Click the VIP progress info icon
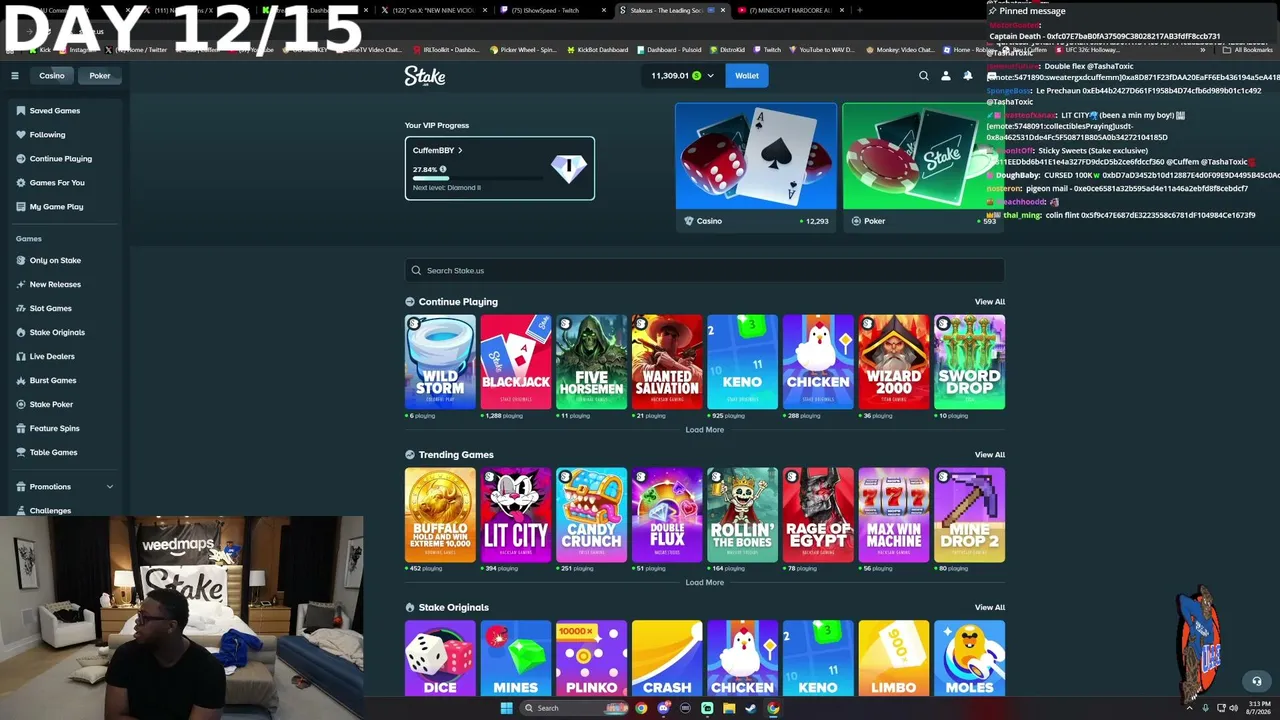 (x=443, y=169)
